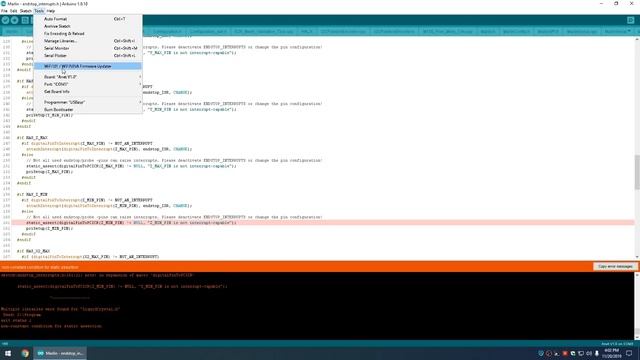Click the editor scrollbar down arrow
The width and height of the screenshot is (640, 360).
pos(637,257)
